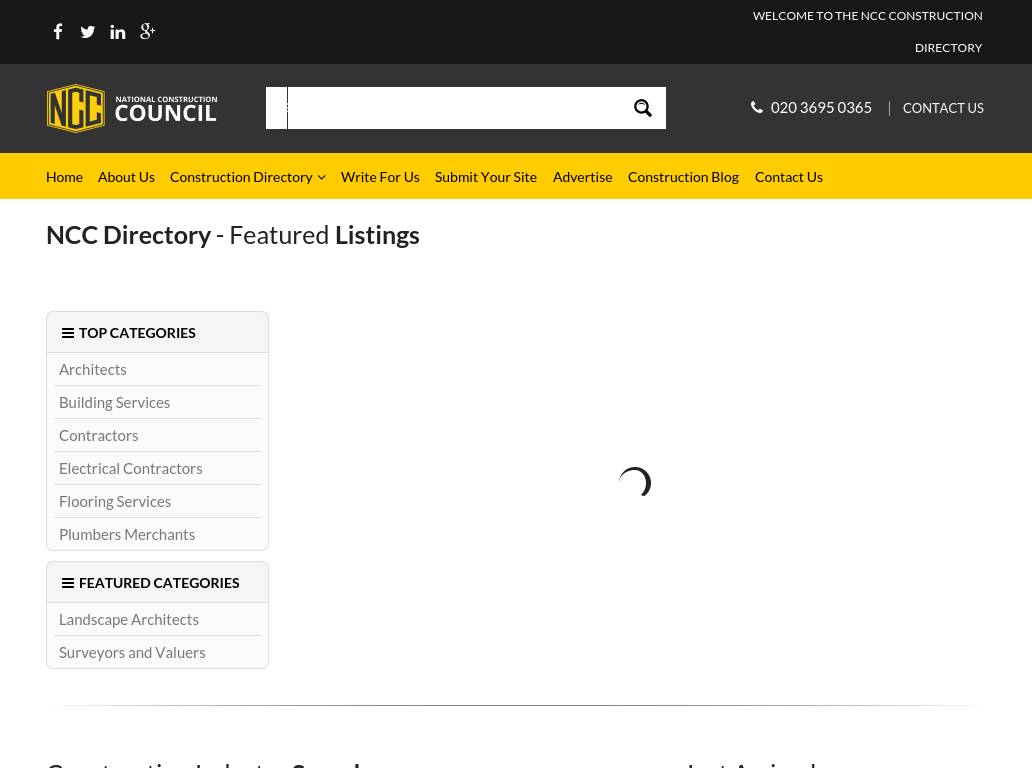Image resolution: width=1032 pixels, height=768 pixels.
Task: Click the NCC National Construction Council logo
Action: click(132, 108)
